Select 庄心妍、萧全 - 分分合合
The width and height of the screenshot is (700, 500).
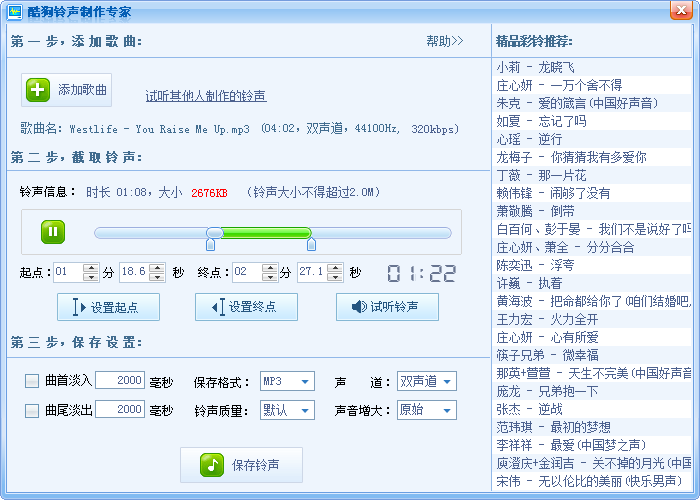[592, 247]
